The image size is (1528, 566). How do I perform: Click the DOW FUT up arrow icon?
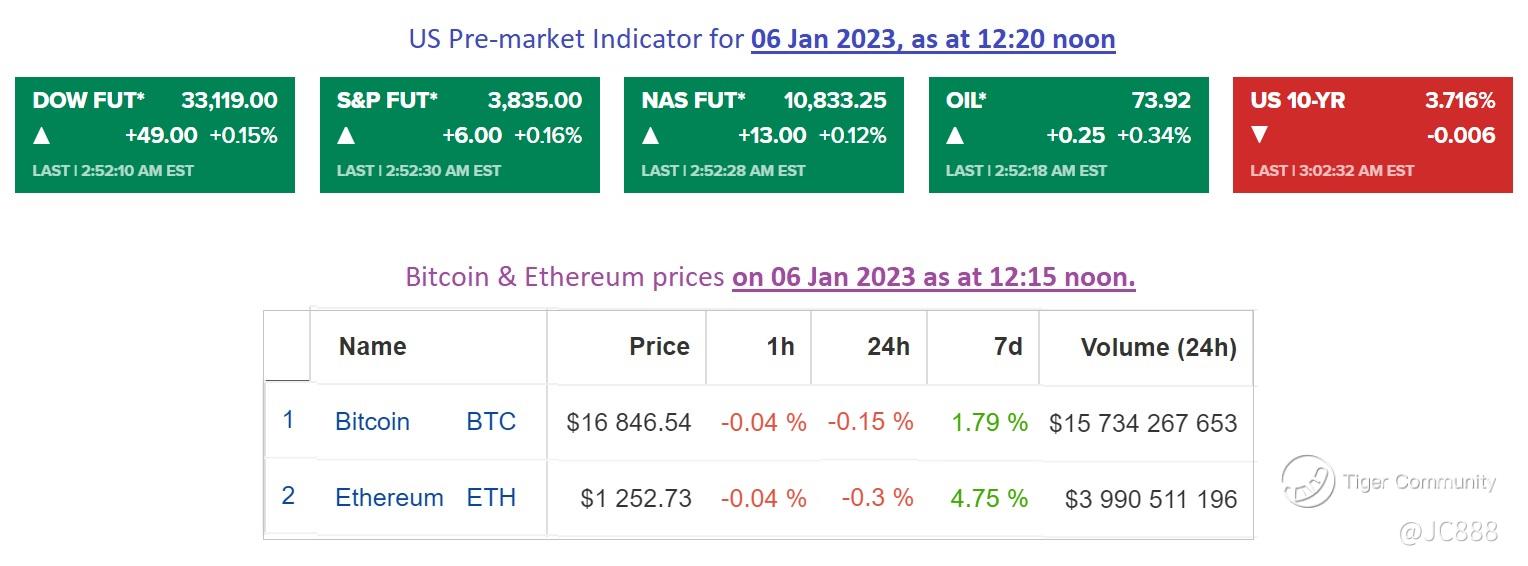click(x=42, y=135)
